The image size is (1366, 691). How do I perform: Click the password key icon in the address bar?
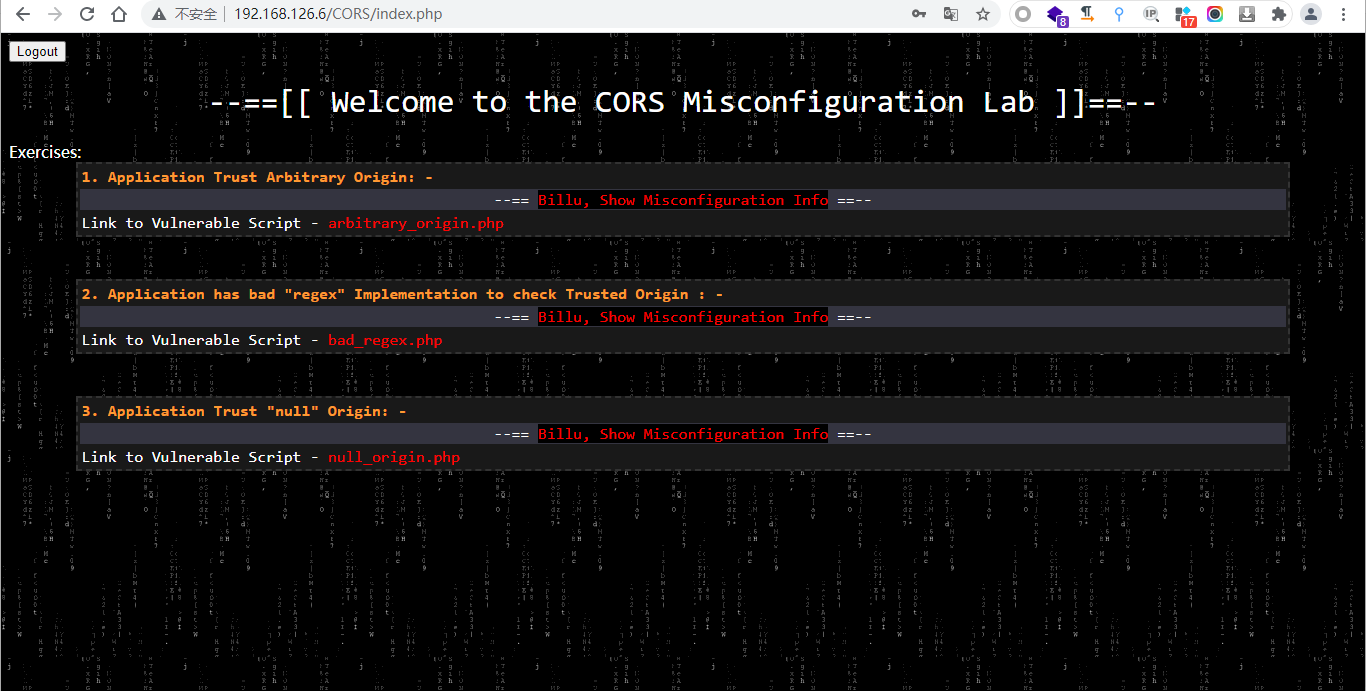coord(918,14)
